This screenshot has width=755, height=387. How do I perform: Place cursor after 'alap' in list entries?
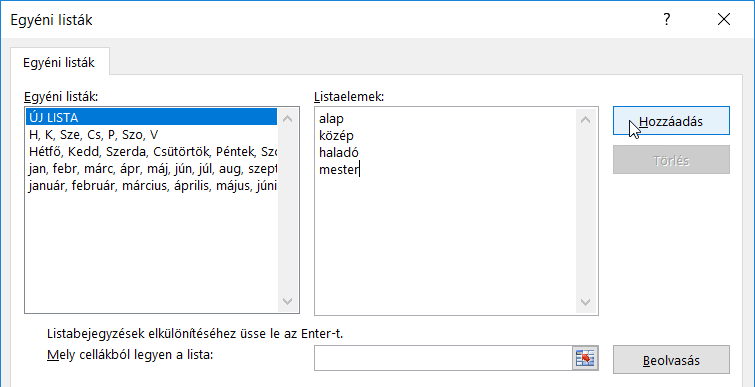coord(345,118)
